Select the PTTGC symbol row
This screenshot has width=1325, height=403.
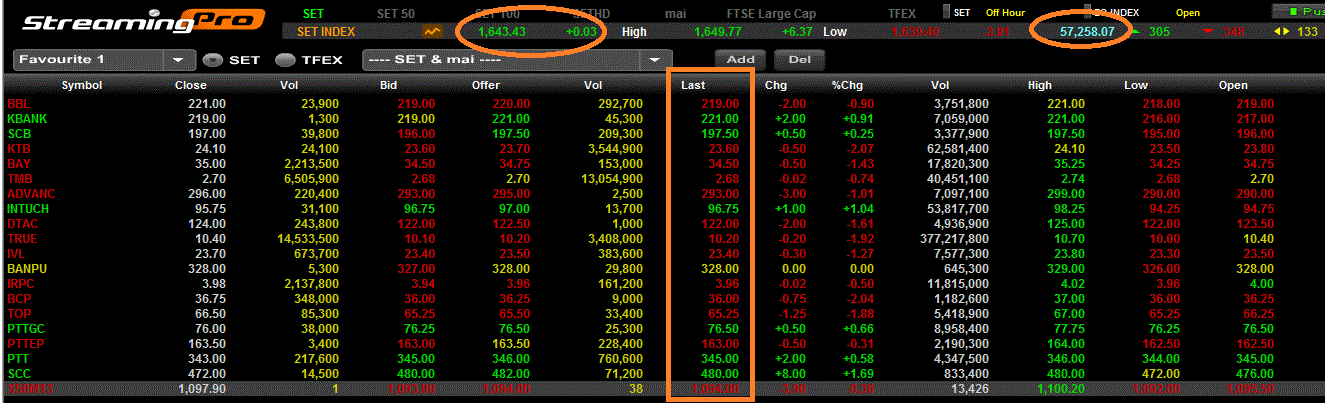(662, 328)
